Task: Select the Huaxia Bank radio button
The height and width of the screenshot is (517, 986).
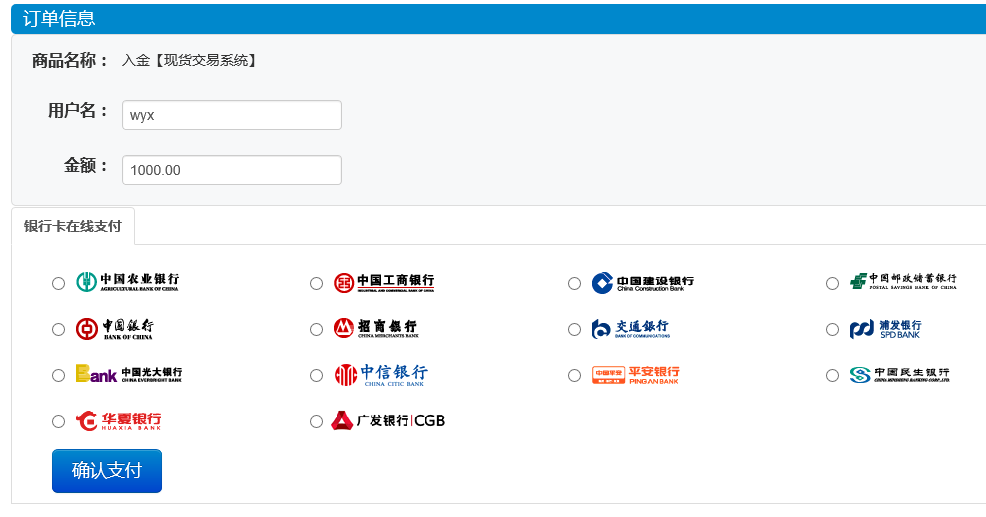Action: pos(58,421)
